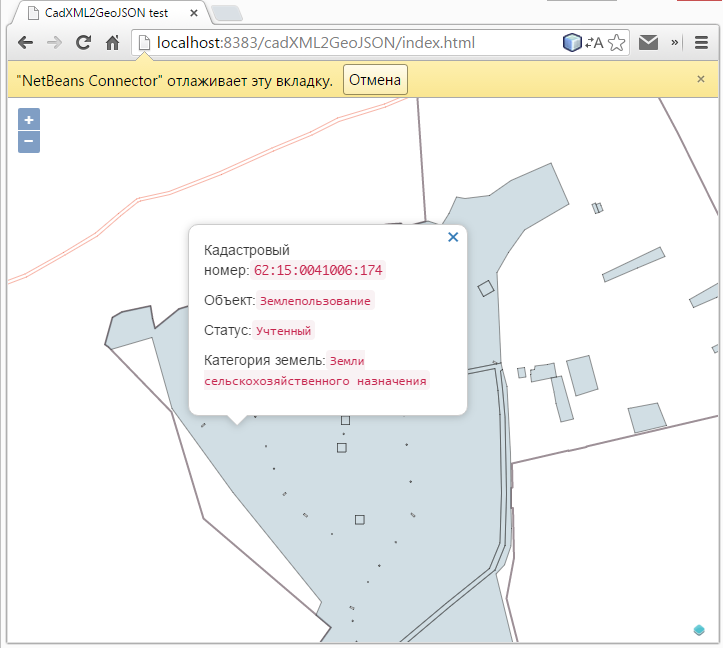Click the blue diamond icon in map corner
The width and height of the screenshot is (723, 648).
tap(699, 630)
